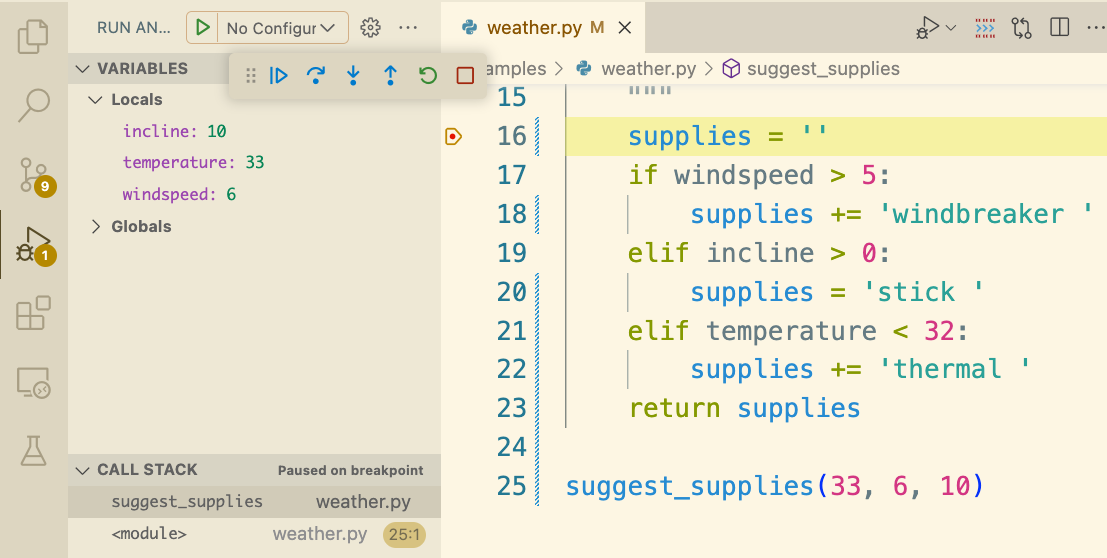This screenshot has width=1107, height=558.
Task: Open Remote Explorer in the activity bar
Action: tap(33, 384)
